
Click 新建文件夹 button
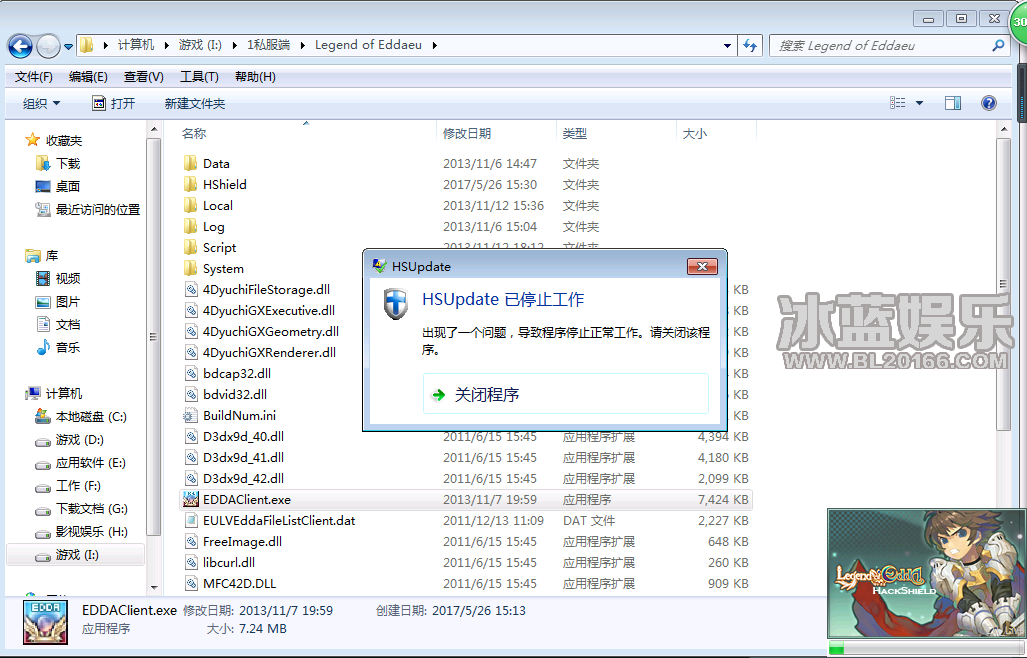pyautogui.click(x=195, y=103)
